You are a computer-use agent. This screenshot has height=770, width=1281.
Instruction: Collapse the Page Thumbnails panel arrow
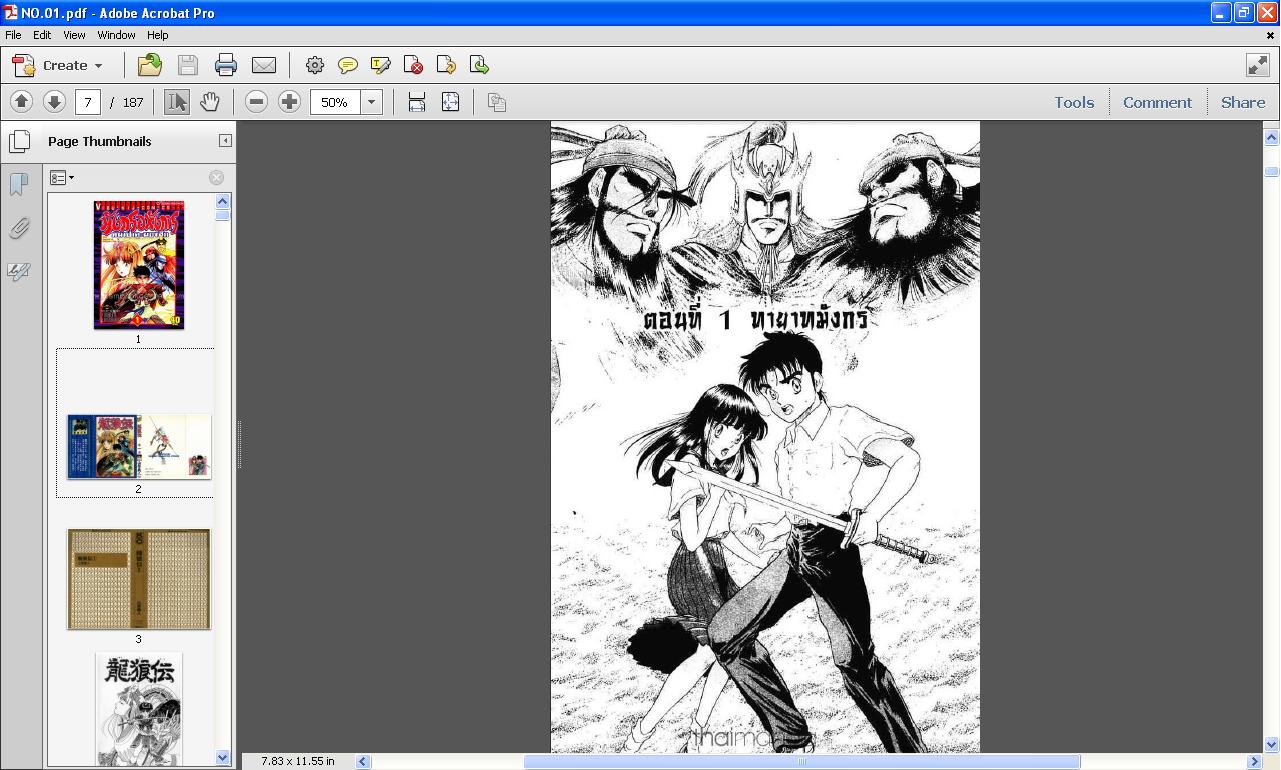pyautogui.click(x=225, y=141)
